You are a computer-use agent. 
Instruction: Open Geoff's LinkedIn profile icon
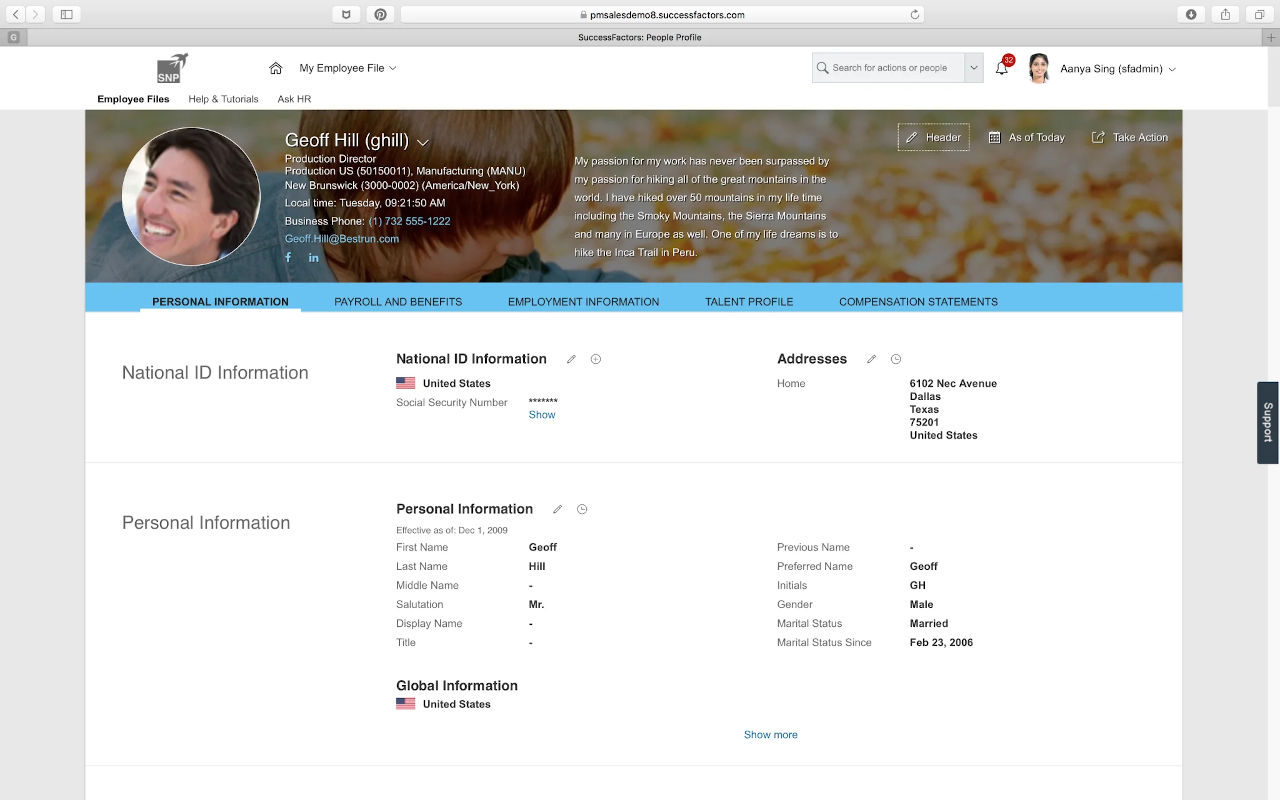point(313,257)
